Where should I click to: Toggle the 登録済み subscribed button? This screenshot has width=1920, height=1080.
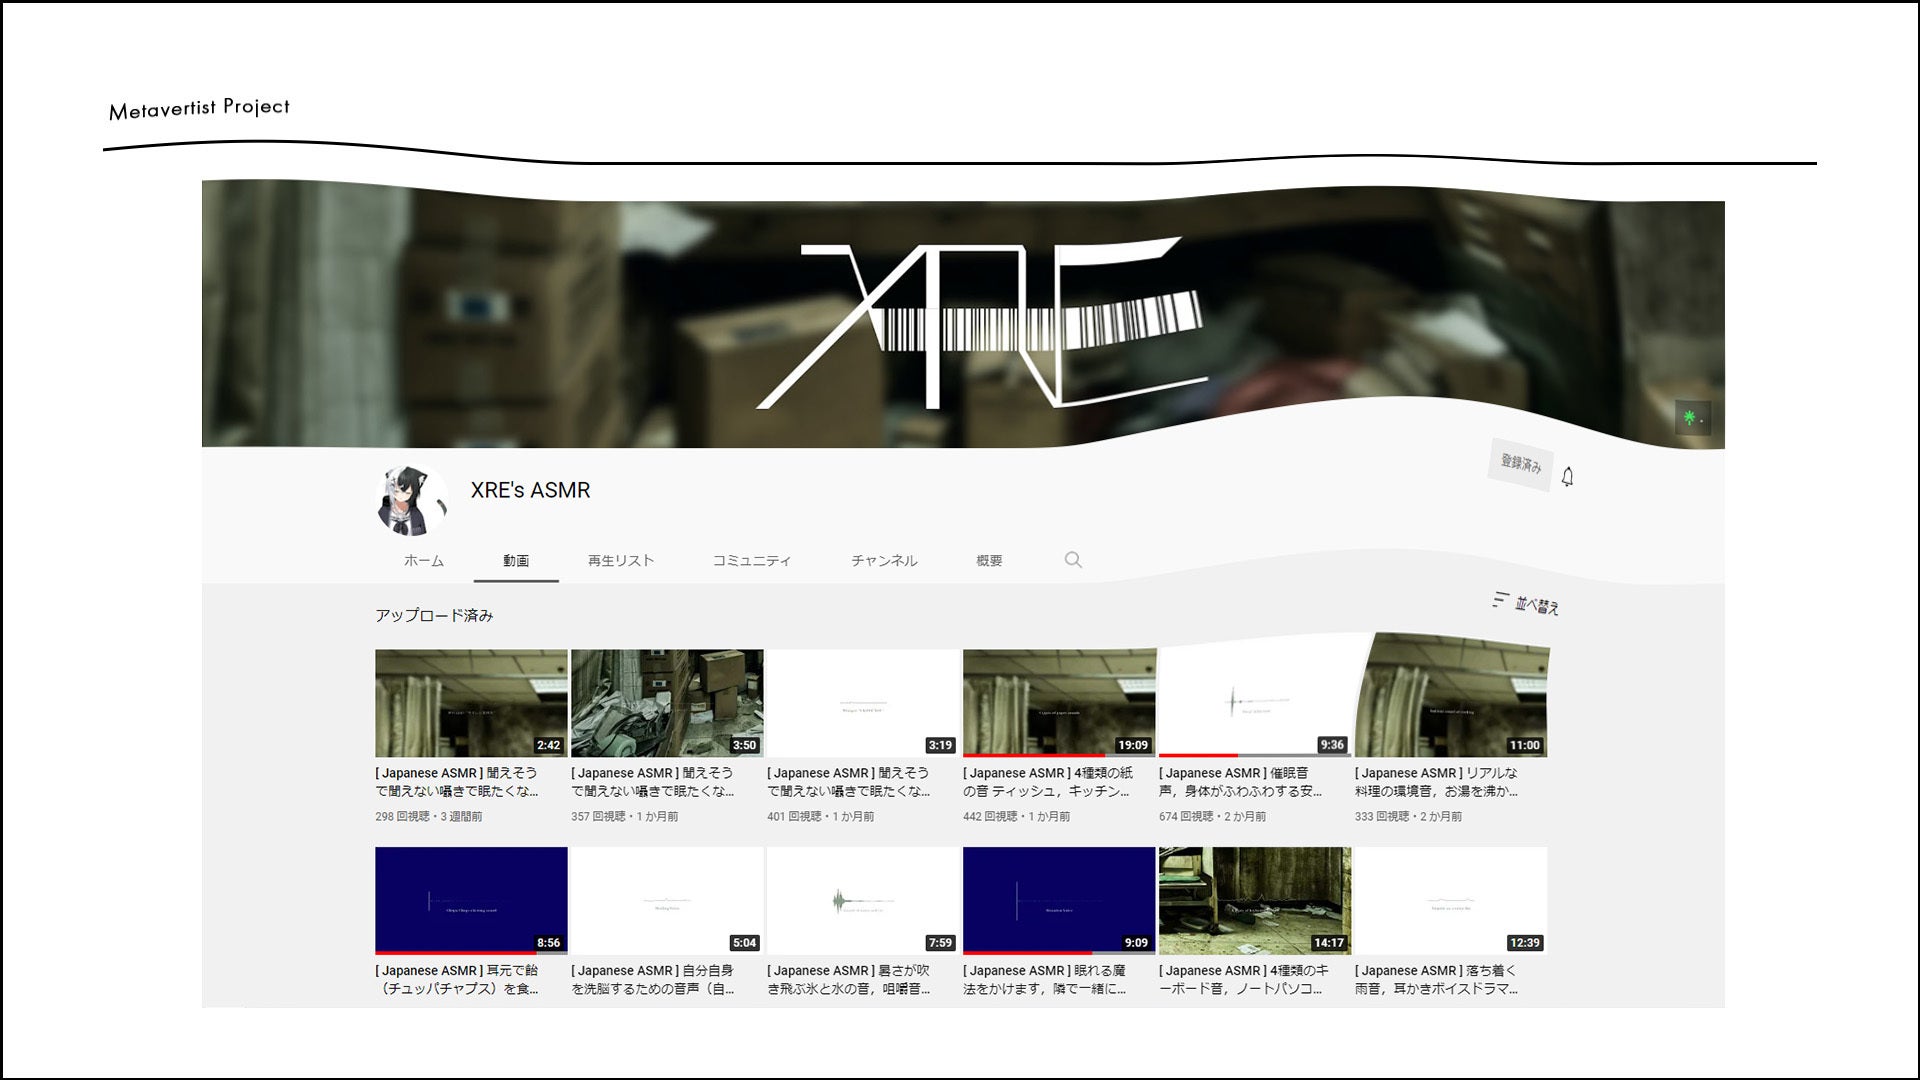point(1520,464)
